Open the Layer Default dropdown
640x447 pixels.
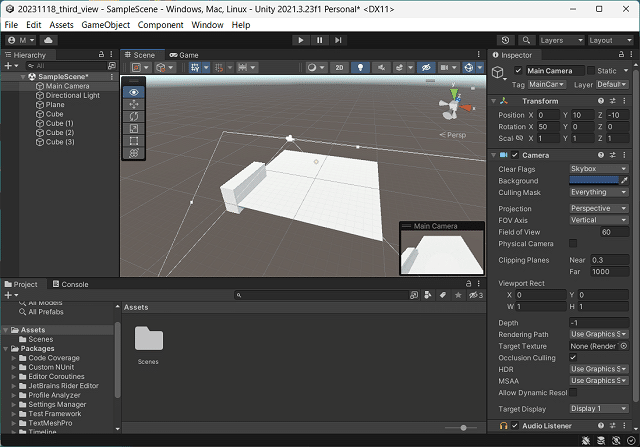point(612,85)
